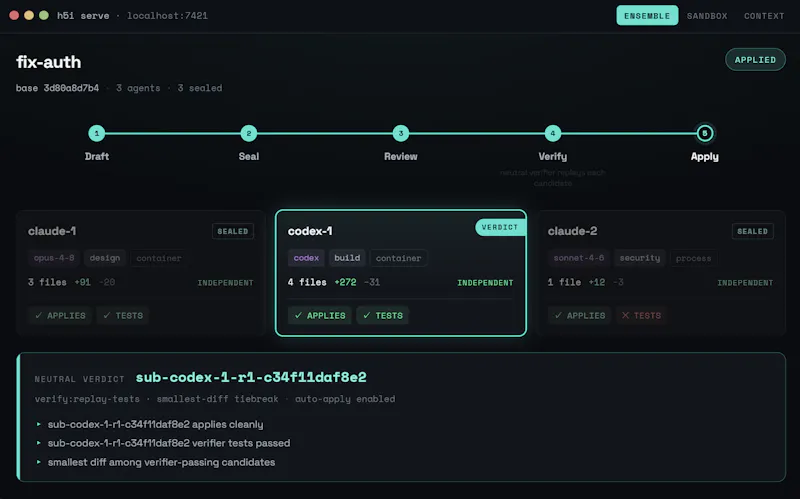Click the security tag on claude-2
This screenshot has width=800, height=499.
pyautogui.click(x=640, y=258)
